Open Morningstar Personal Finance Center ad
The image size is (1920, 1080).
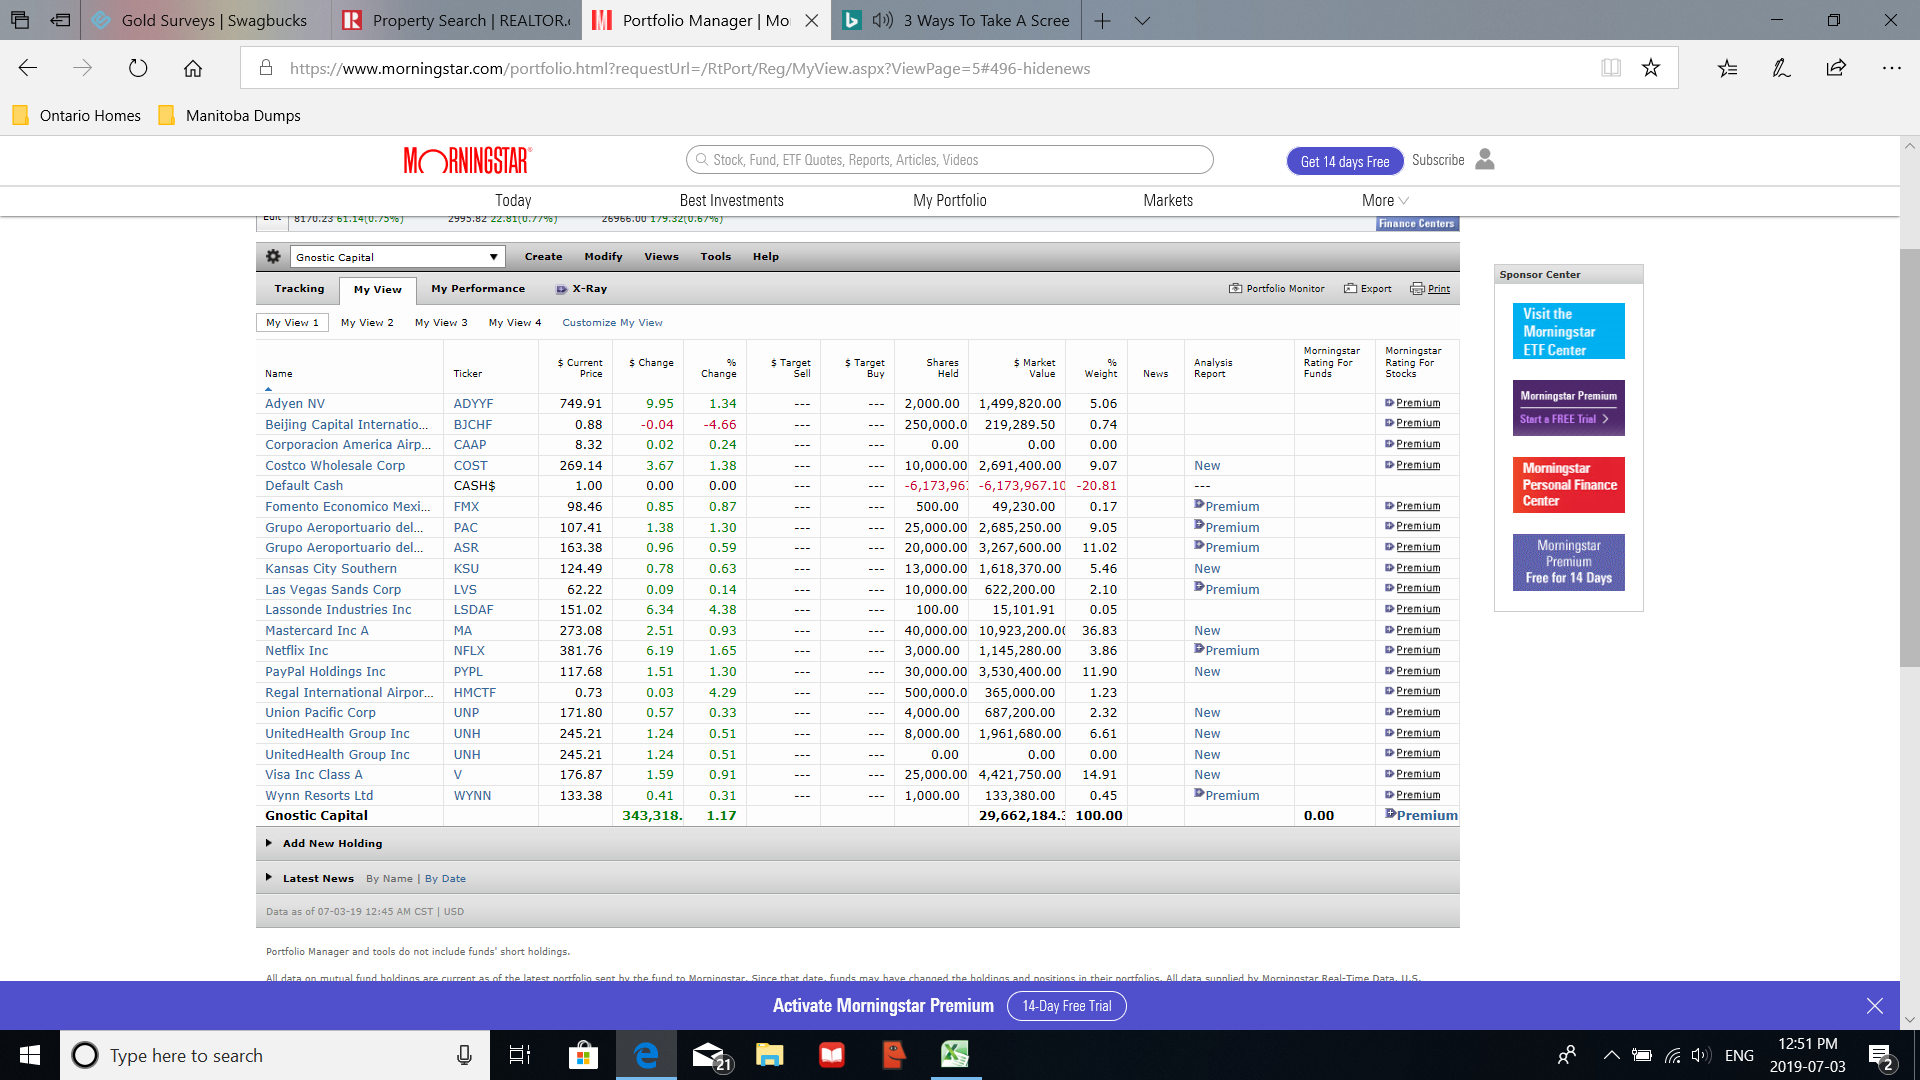(1568, 485)
